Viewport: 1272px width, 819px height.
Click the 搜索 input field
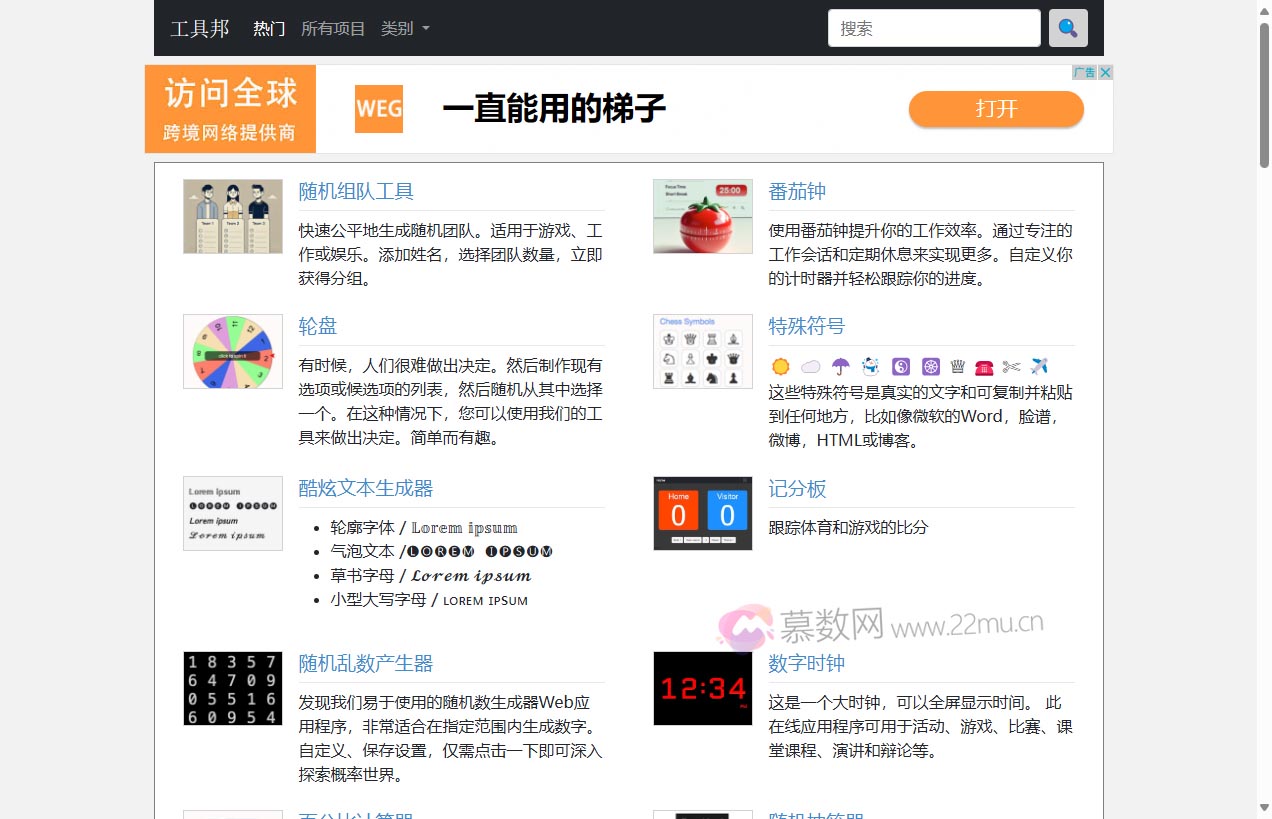click(x=932, y=28)
